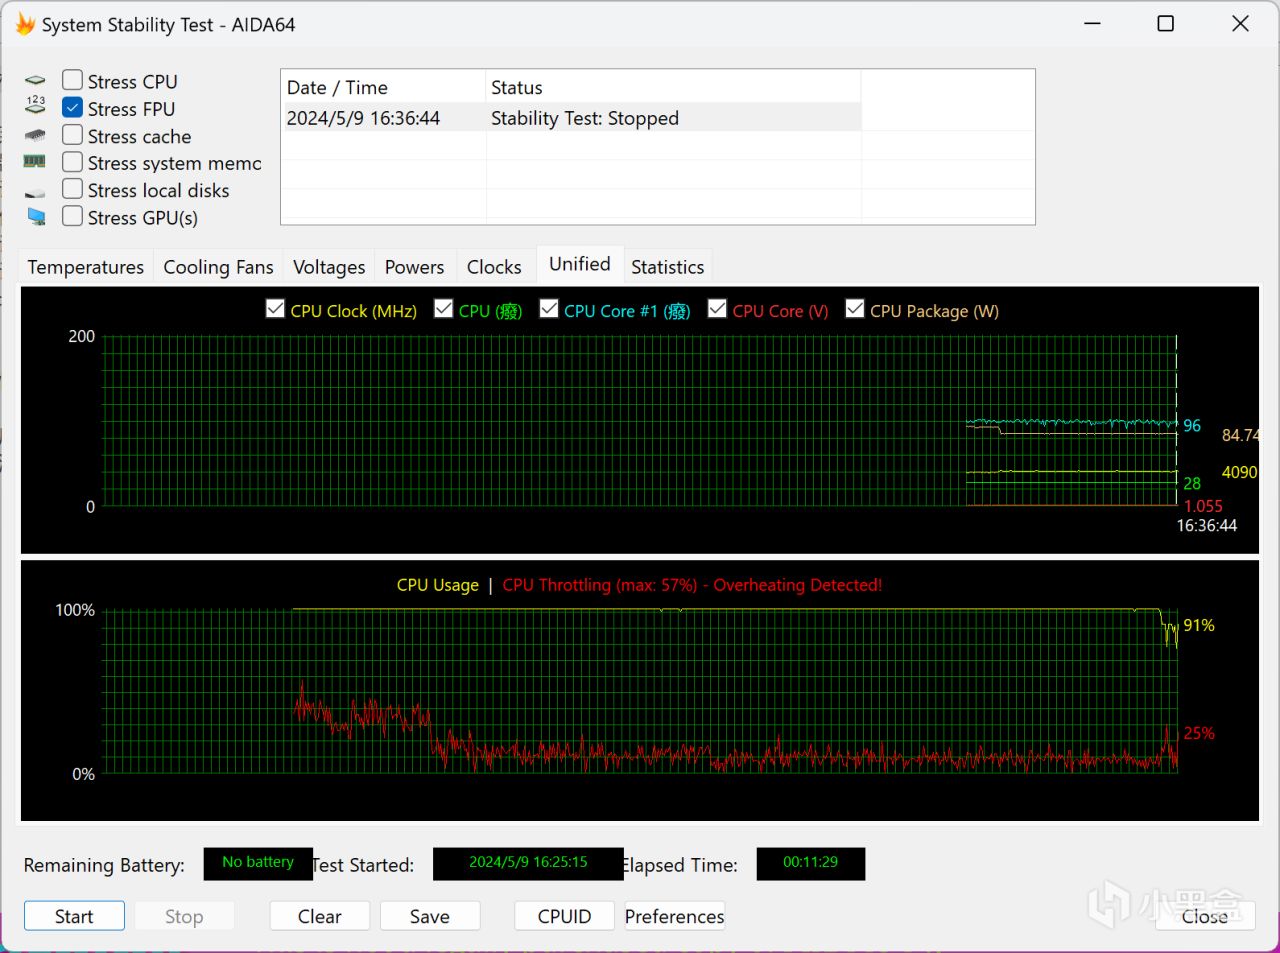Click the Stability Test: Stopped status text
Image resolution: width=1280 pixels, height=953 pixels.
tap(585, 118)
